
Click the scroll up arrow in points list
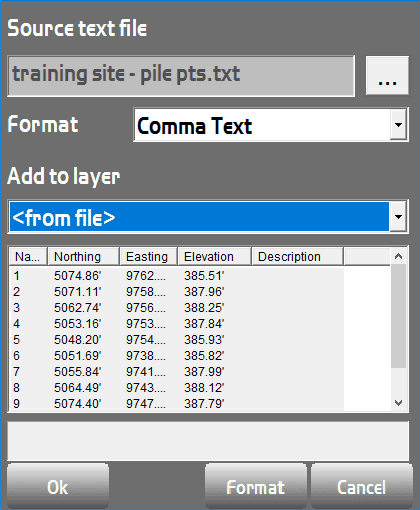click(x=398, y=256)
